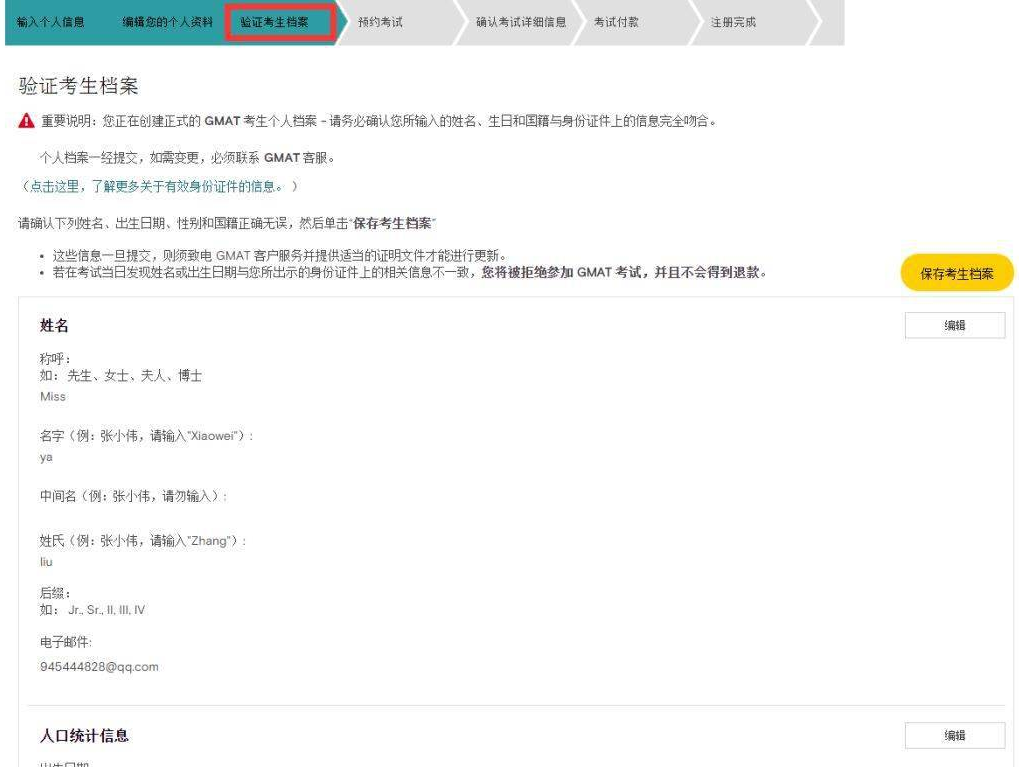
Task: Click the bold refusal warning about GMAT 考试
Action: coord(624,272)
